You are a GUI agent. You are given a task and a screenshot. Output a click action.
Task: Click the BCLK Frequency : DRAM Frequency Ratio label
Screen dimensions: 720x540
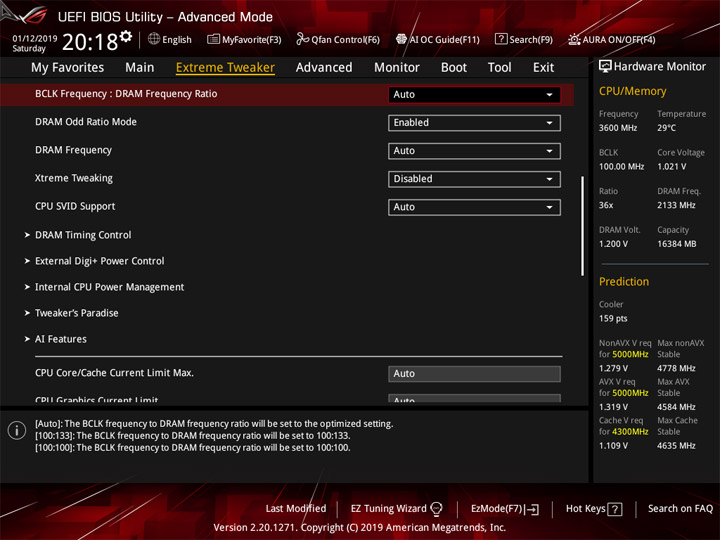pyautogui.click(x=126, y=94)
